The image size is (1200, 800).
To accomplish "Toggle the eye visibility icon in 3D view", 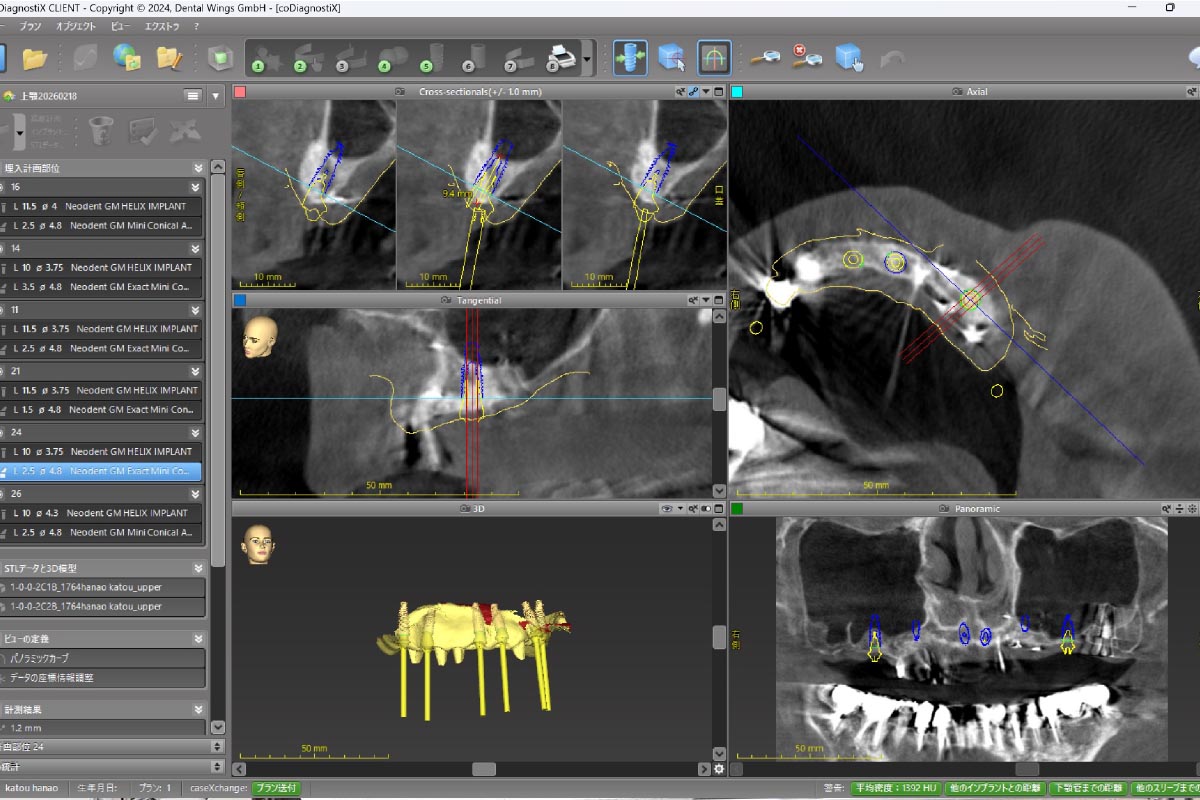I will point(667,509).
